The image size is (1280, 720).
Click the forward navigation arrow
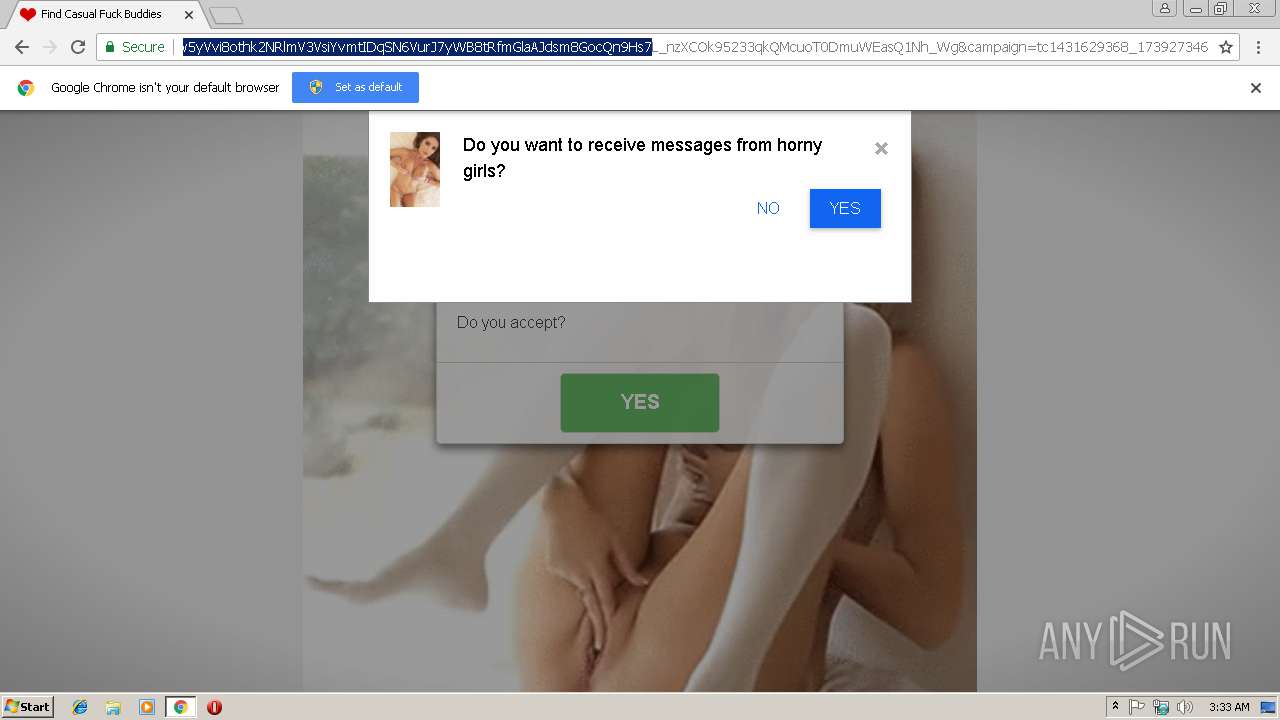(x=49, y=47)
